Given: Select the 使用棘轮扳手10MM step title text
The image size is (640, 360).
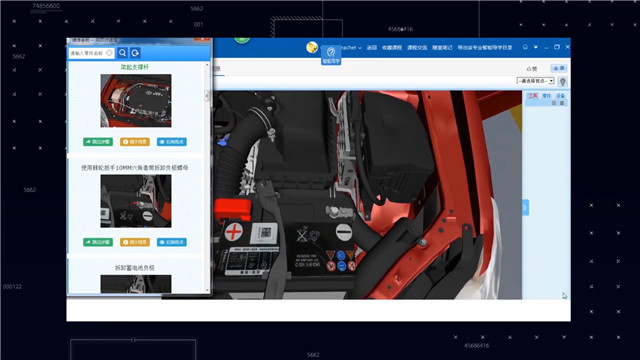Looking at the screenshot, I should (134, 167).
